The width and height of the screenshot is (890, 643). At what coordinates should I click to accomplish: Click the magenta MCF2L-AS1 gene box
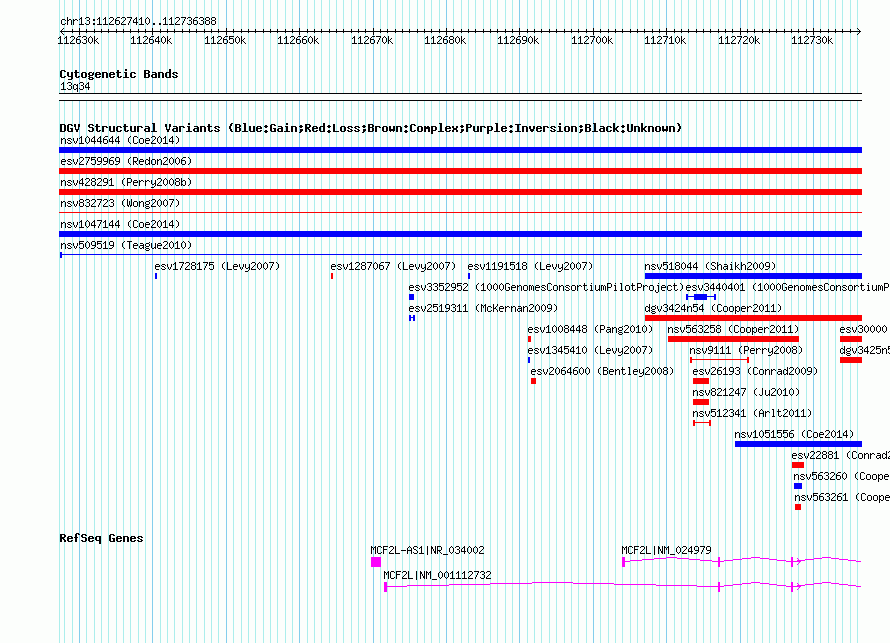[376, 562]
